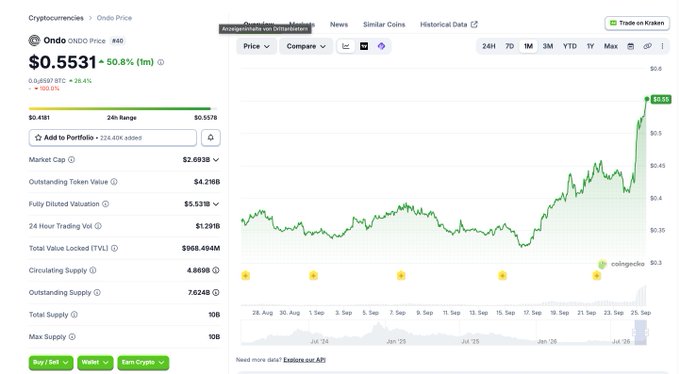Click the #40 rank badge
Viewport: 680px width, 374px height.
coord(118,41)
